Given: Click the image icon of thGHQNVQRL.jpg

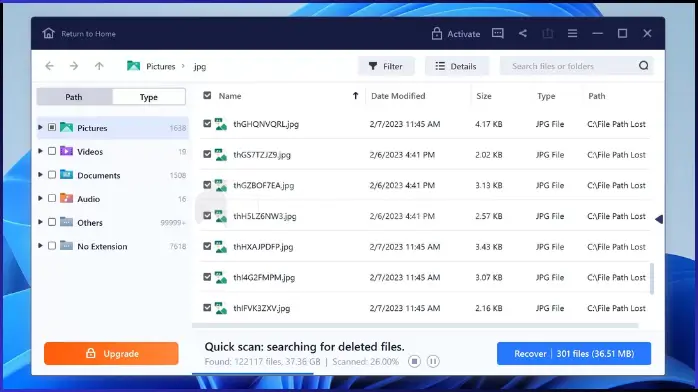Looking at the screenshot, I should coord(220,124).
